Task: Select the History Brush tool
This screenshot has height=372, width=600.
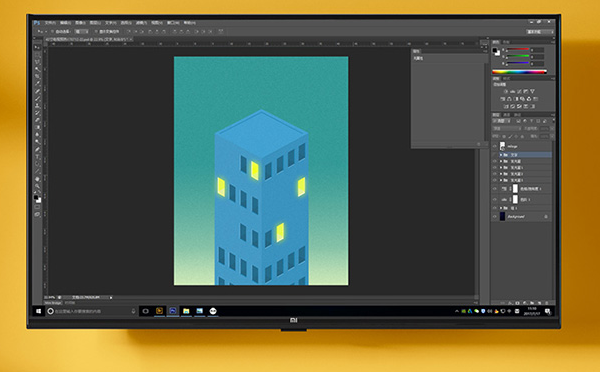Action: pyautogui.click(x=37, y=113)
